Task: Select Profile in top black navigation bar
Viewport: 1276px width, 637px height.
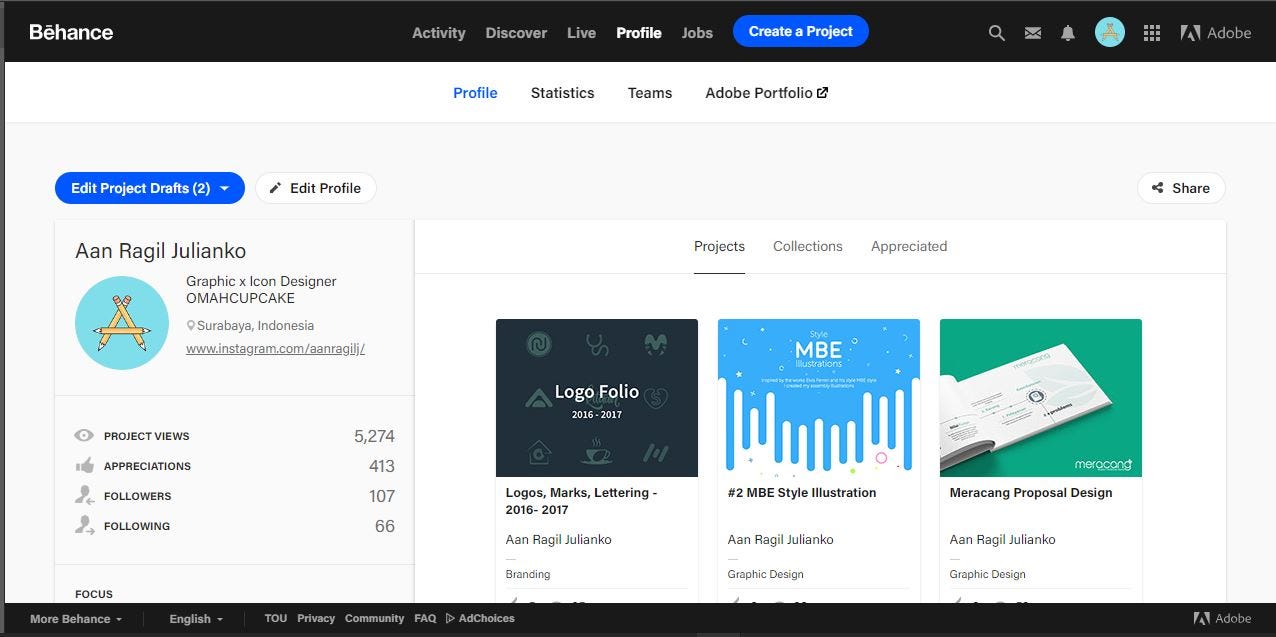Action: pos(639,33)
